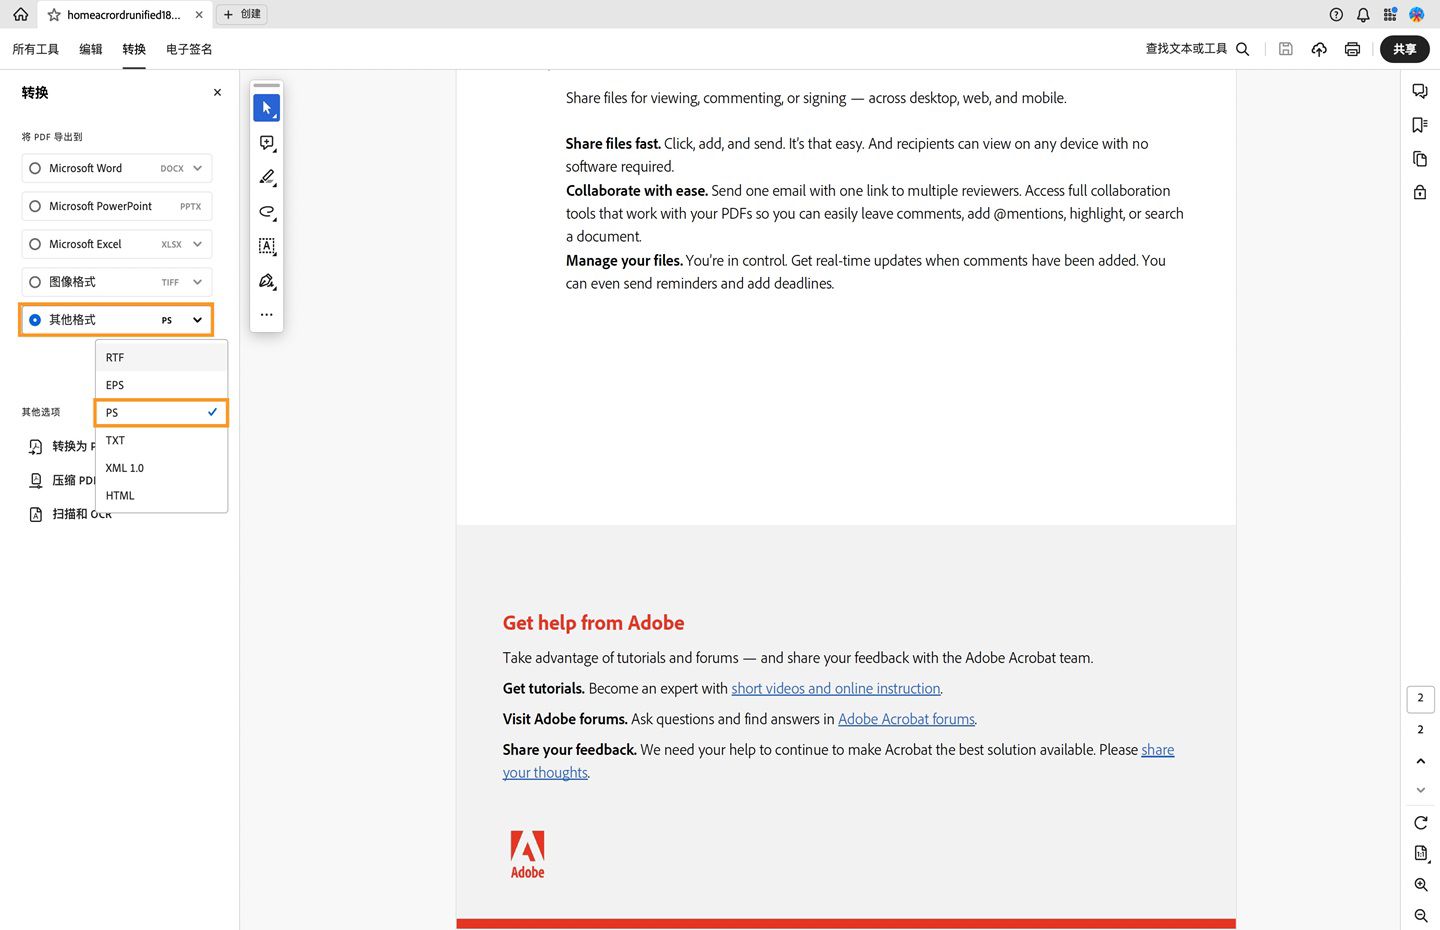The height and width of the screenshot is (930, 1440).
Task: Click the Adobe logo on the page
Action: (x=527, y=854)
